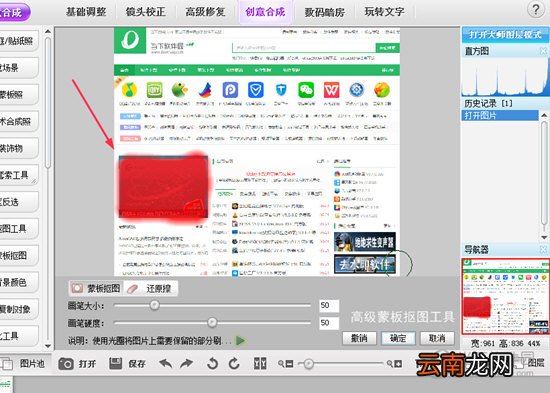Rotate image counterclockwise icon
This screenshot has height=393, width=550.
212,364
